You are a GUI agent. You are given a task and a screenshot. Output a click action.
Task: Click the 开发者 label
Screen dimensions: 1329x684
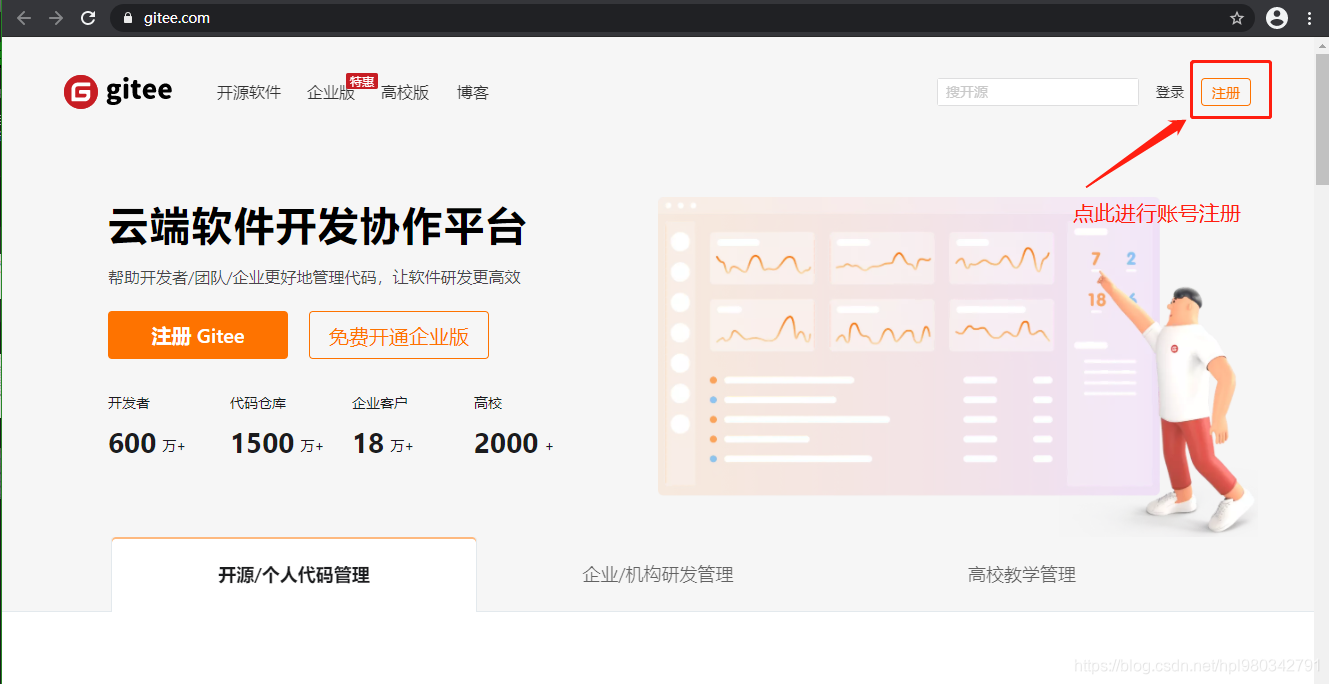(129, 403)
